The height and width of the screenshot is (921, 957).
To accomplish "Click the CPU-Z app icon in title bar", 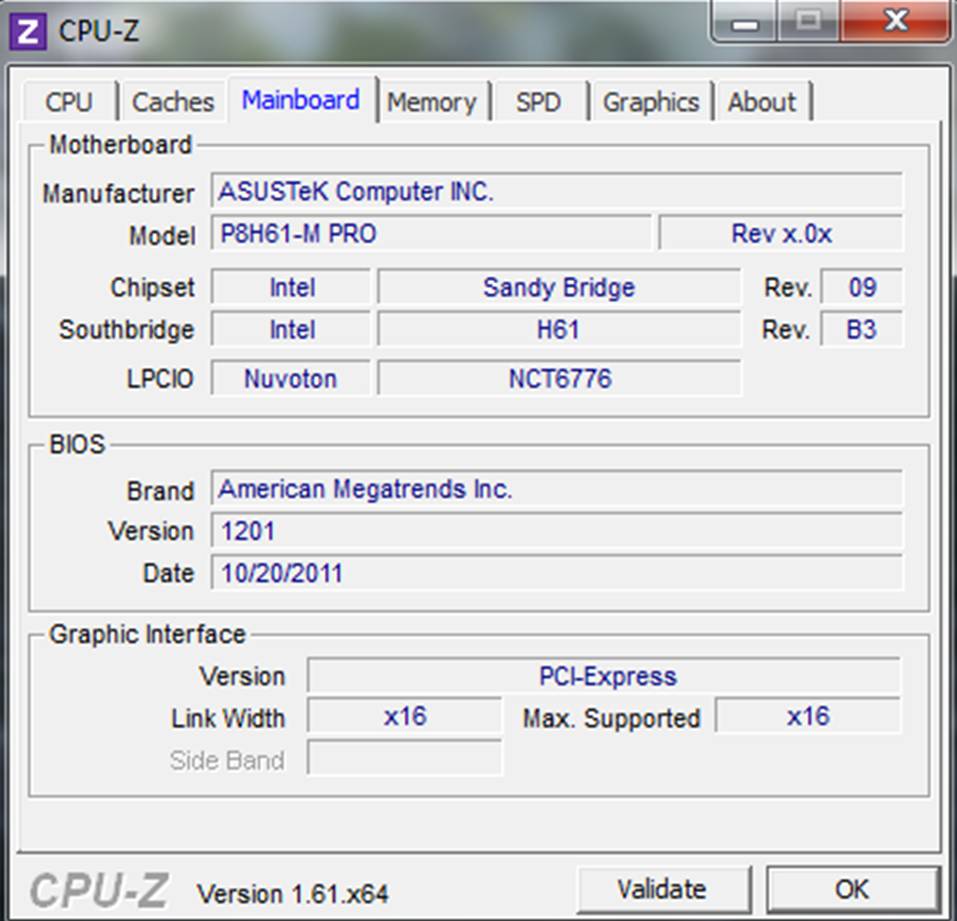I will click(28, 31).
